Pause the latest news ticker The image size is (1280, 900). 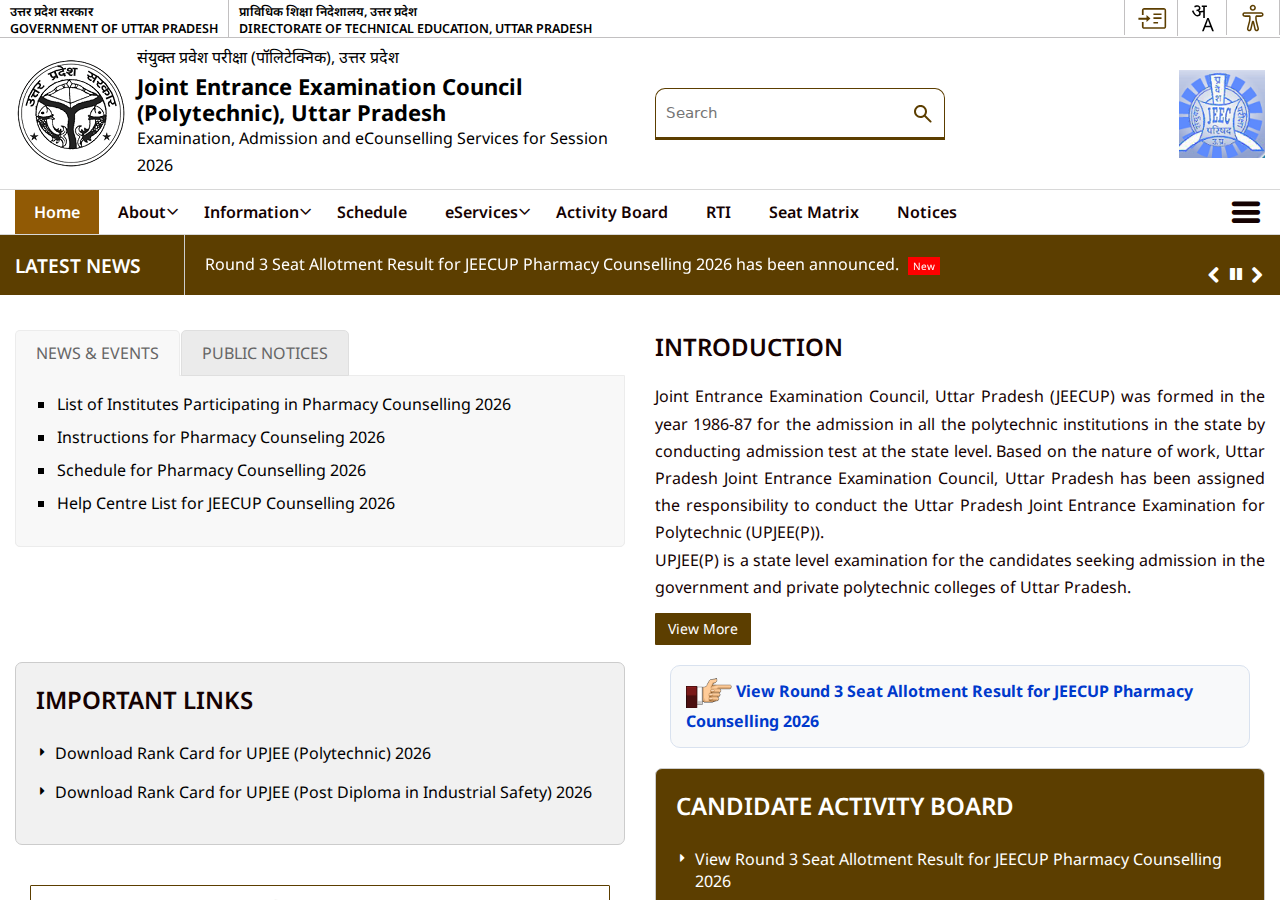tap(1236, 274)
